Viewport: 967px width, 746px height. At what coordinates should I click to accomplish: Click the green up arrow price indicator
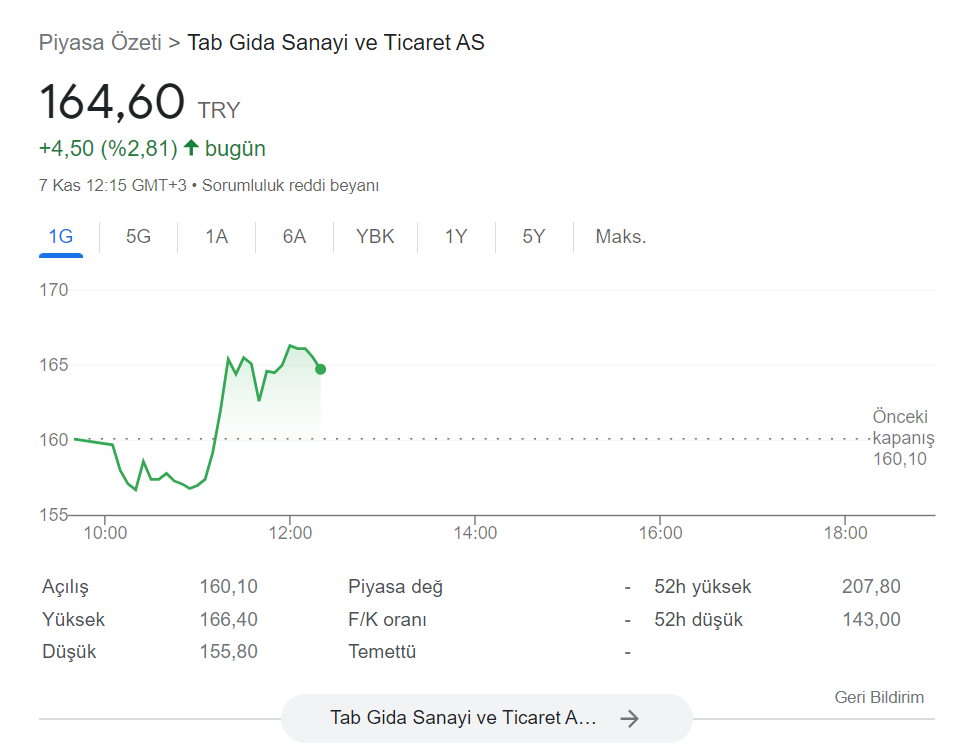click(x=191, y=148)
